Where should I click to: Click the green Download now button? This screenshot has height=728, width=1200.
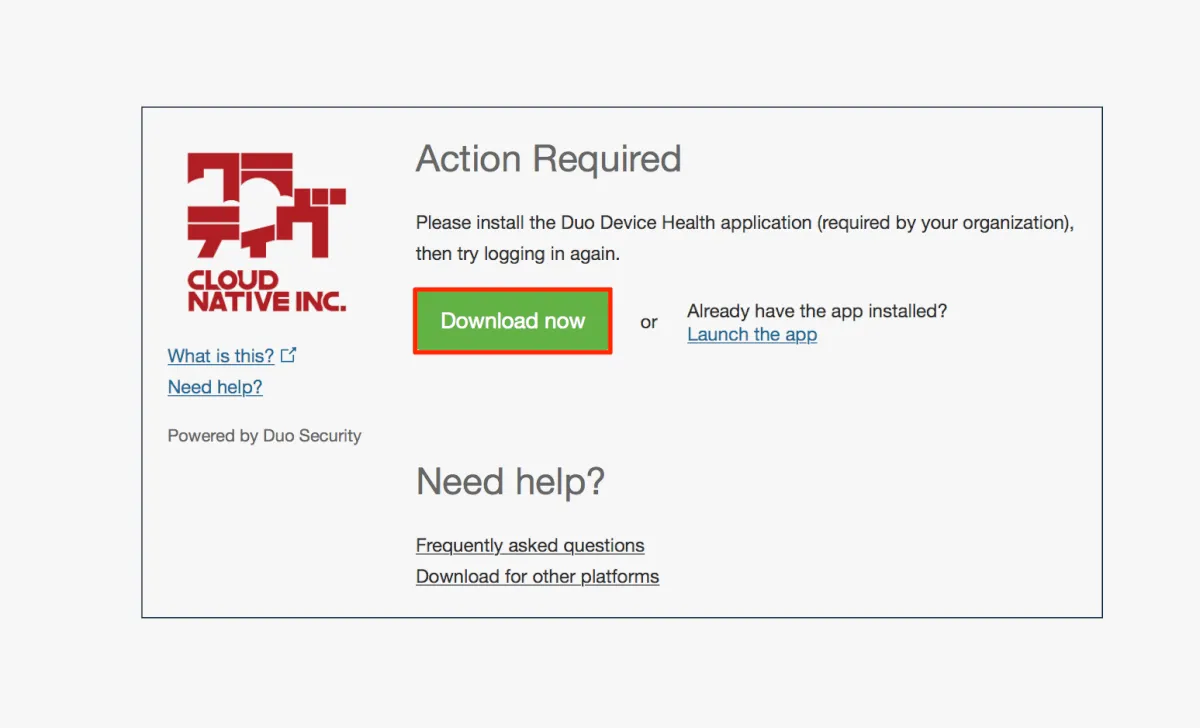click(x=512, y=321)
